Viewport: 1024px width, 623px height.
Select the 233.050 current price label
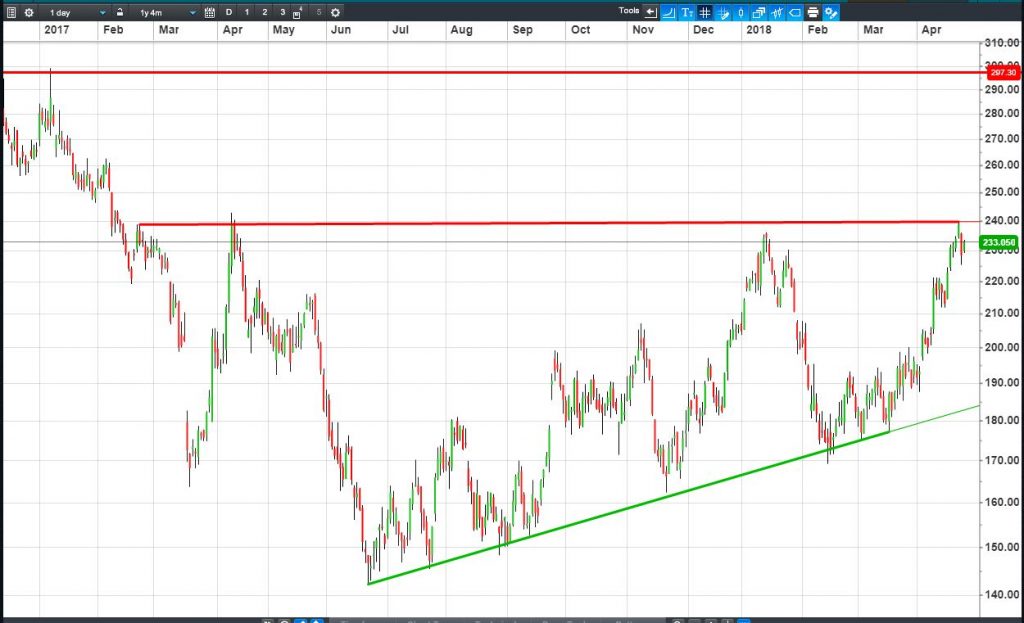point(999,242)
